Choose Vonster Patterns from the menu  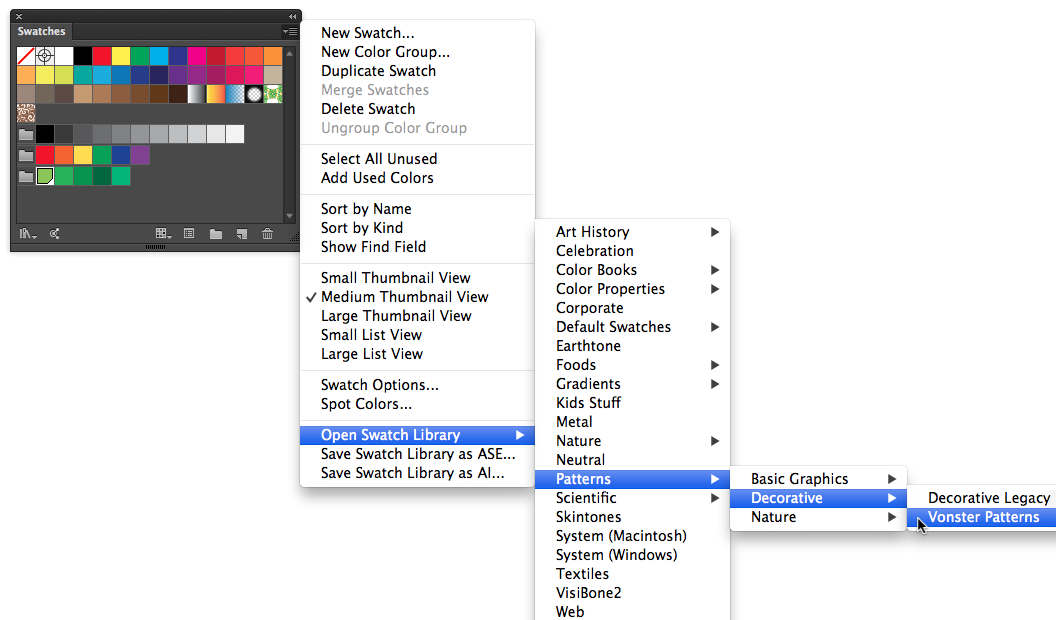pyautogui.click(x=985, y=517)
